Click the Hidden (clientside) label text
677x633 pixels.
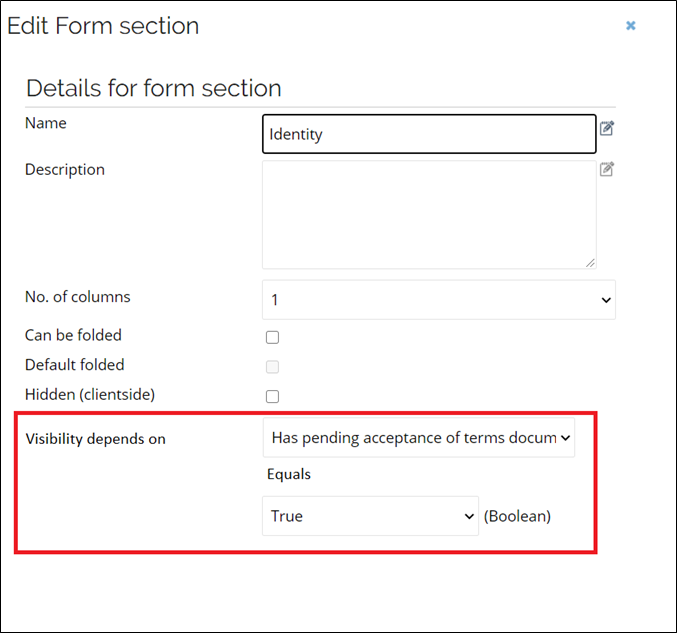coord(90,395)
